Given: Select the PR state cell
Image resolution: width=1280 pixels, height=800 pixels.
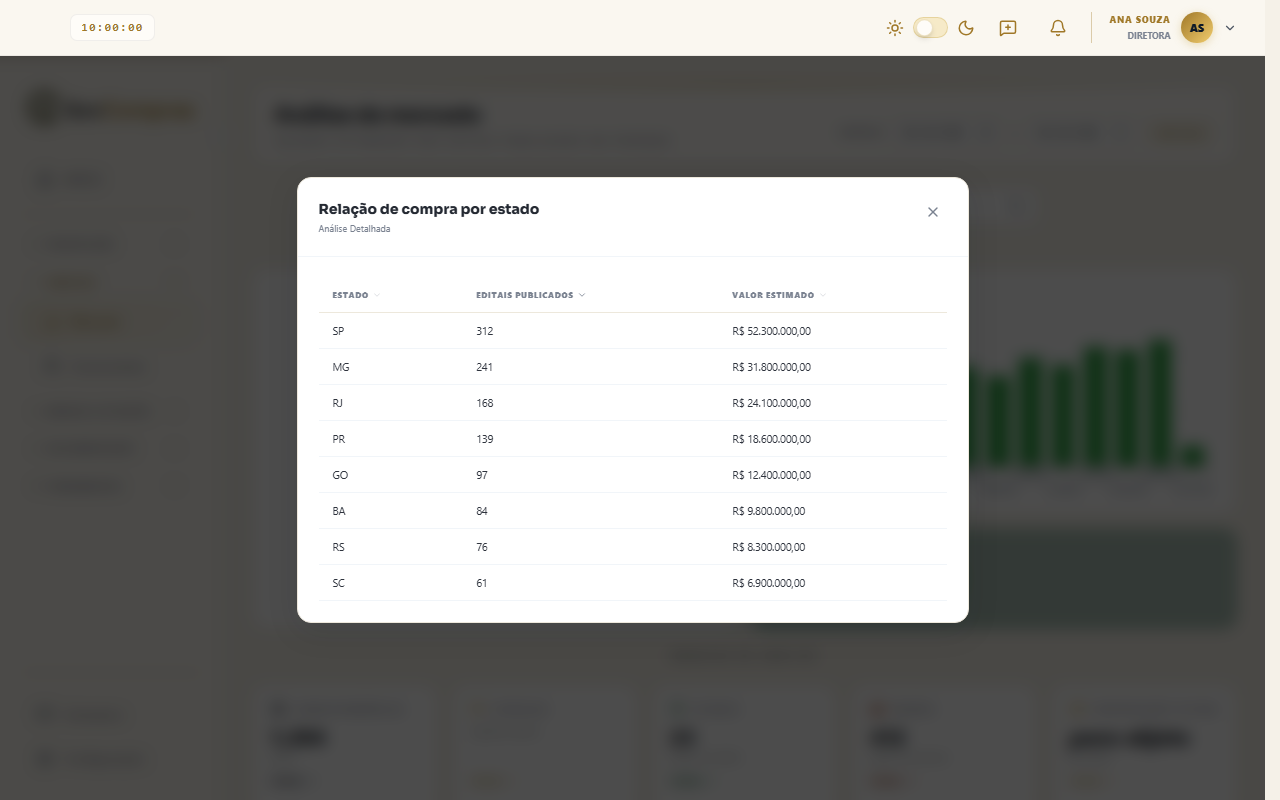Looking at the screenshot, I should 339,439.
